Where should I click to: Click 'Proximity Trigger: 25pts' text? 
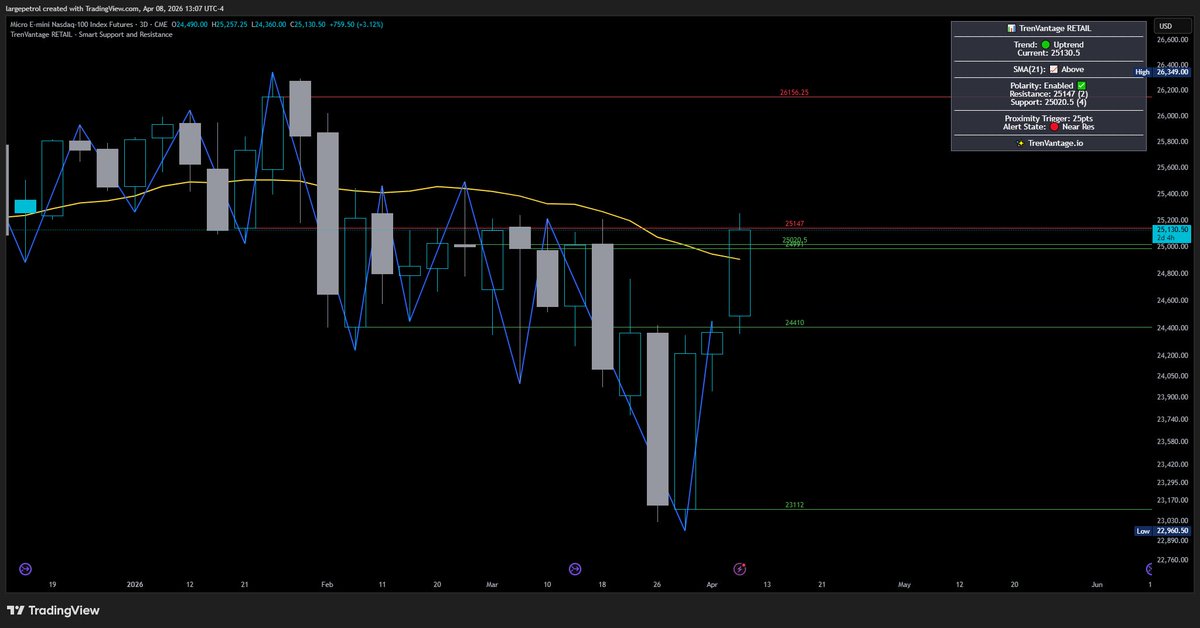1047,119
